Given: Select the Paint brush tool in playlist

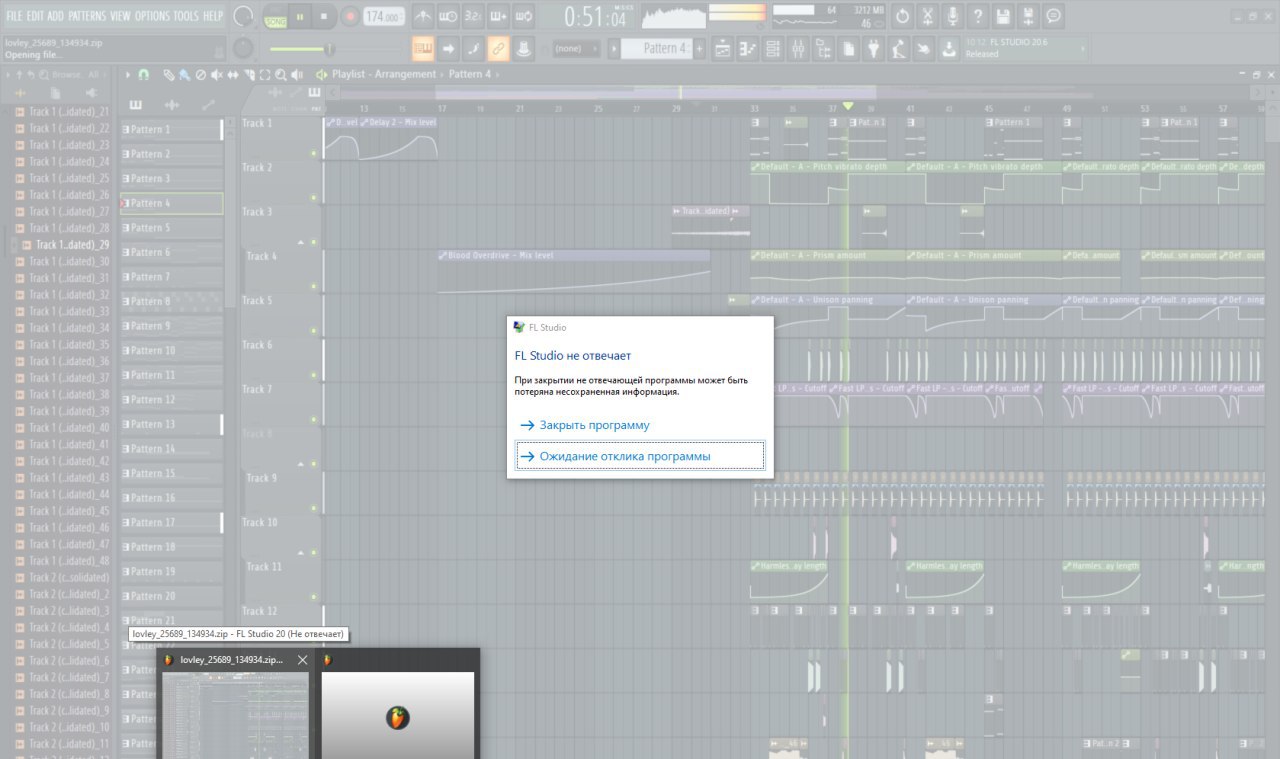Looking at the screenshot, I should [184, 75].
